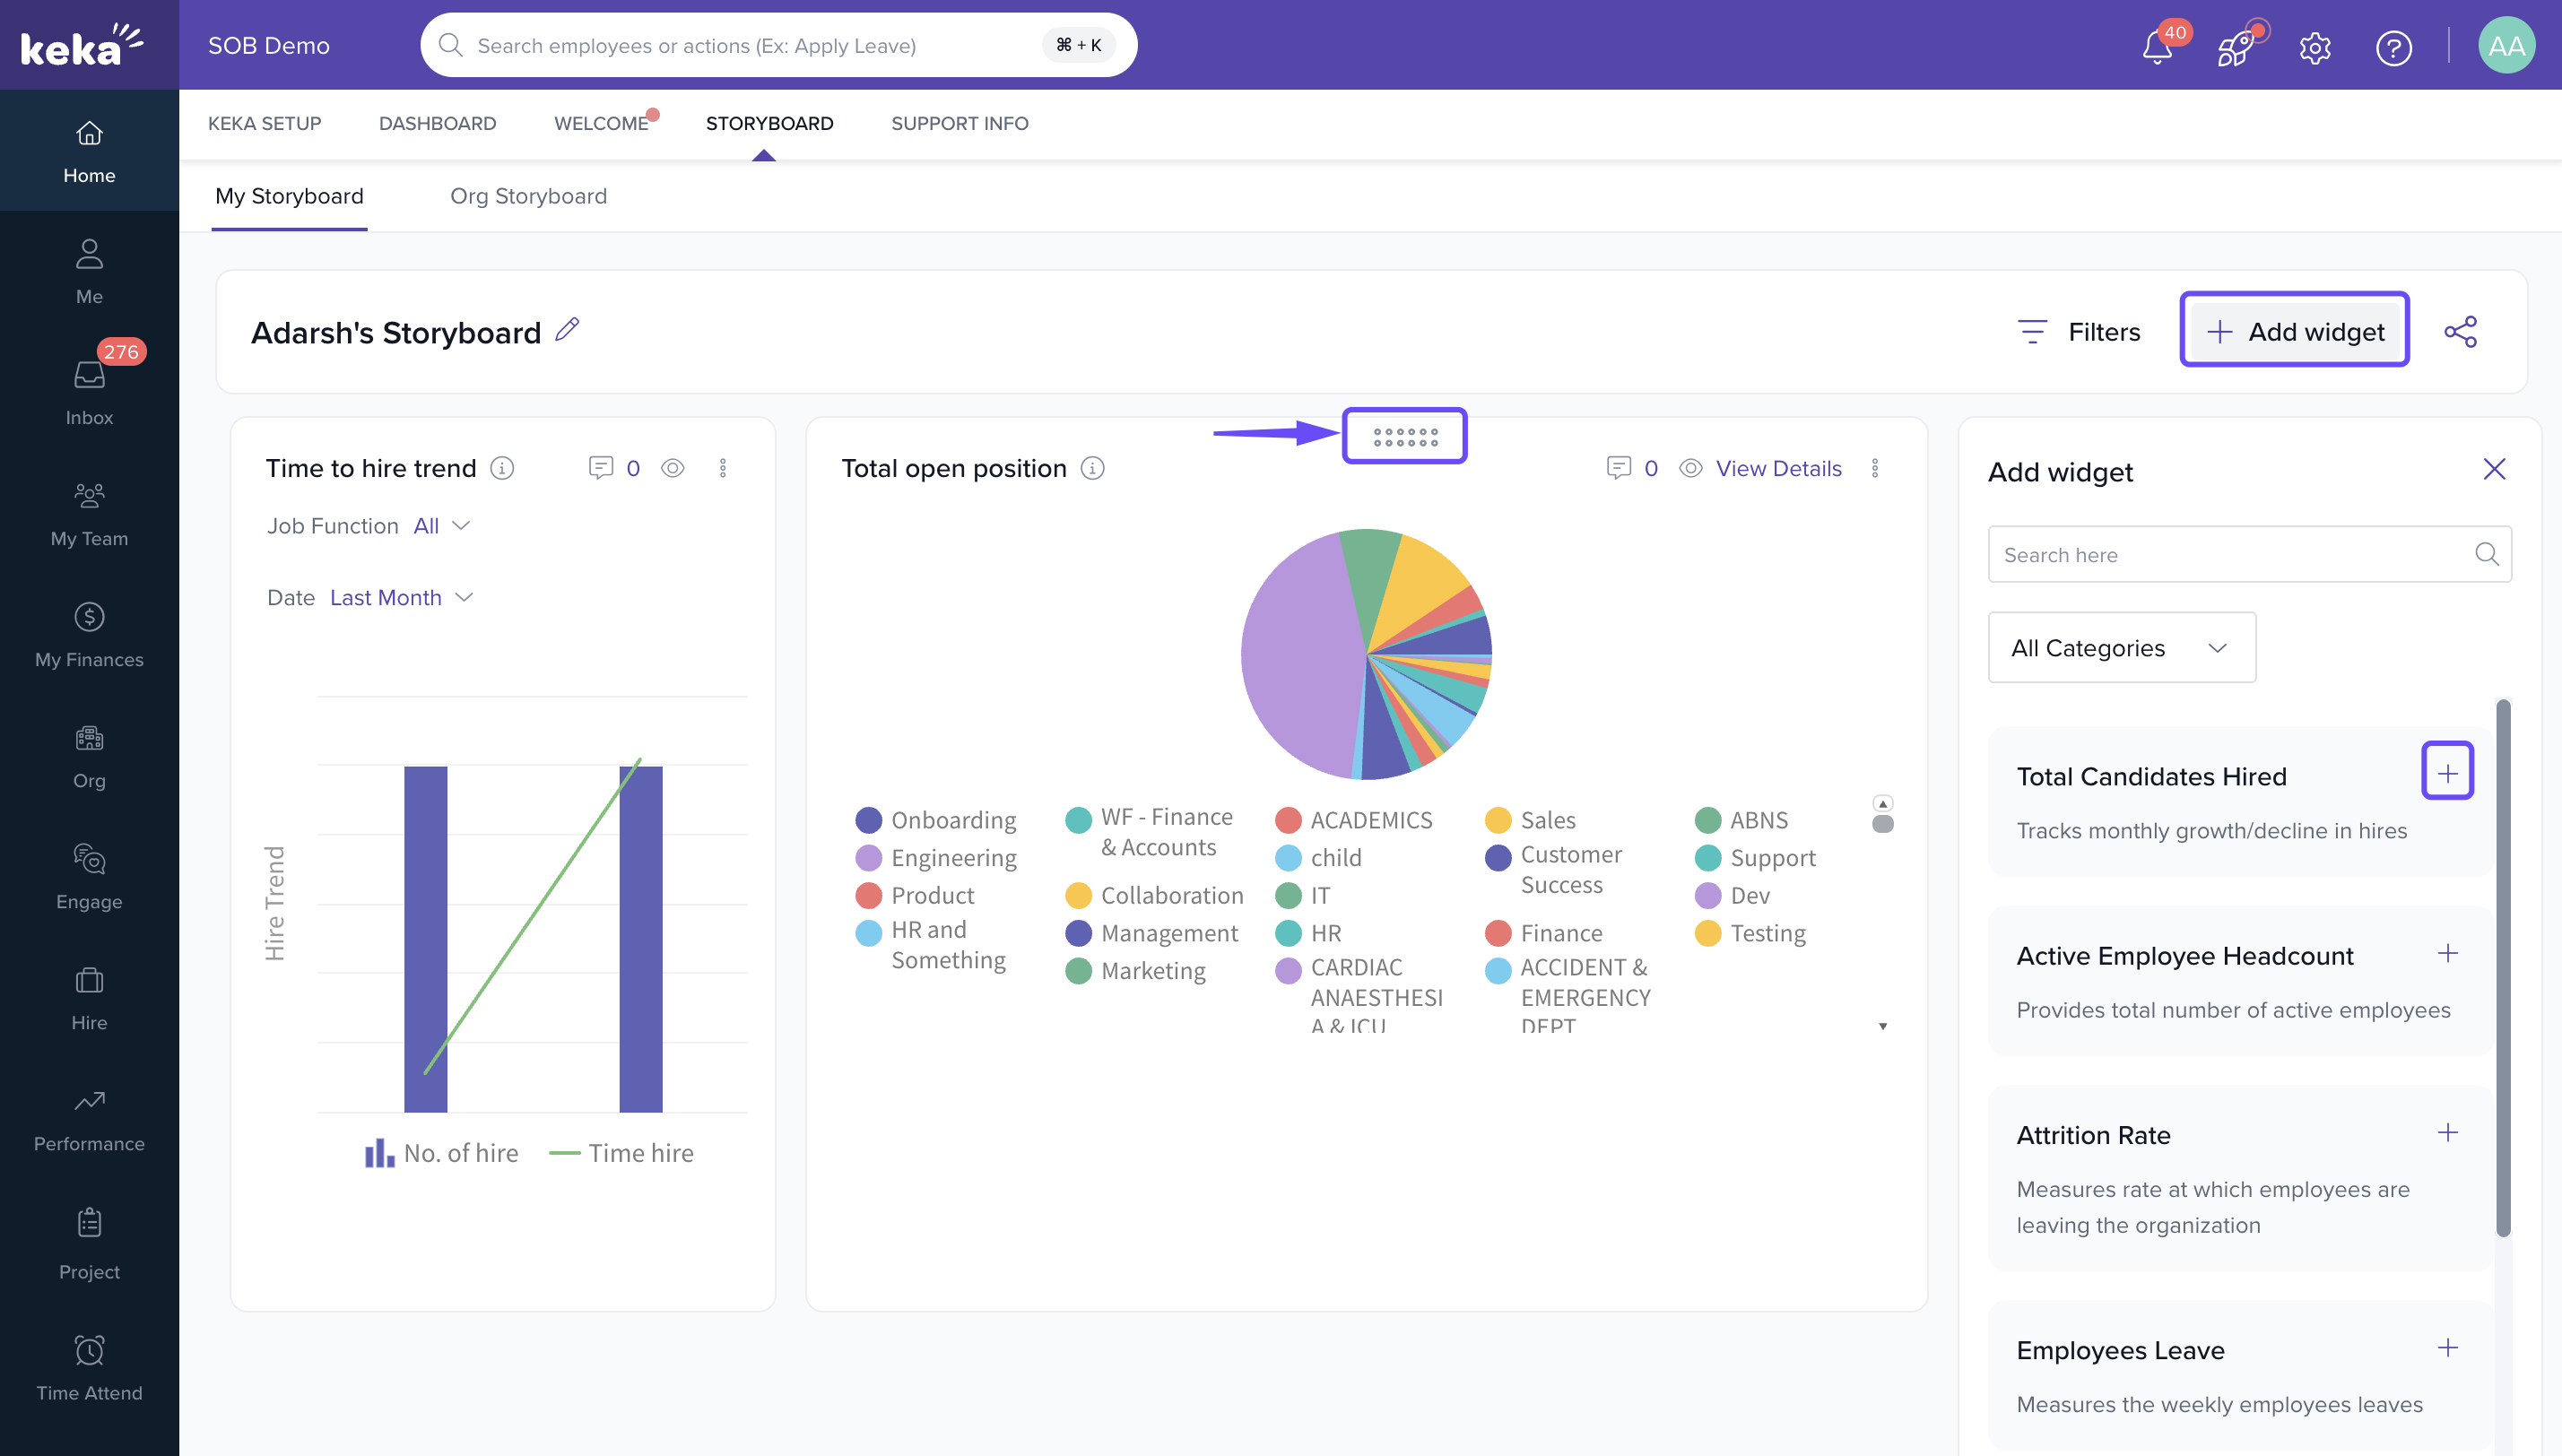Open Inbox in the sidebar

pos(89,391)
